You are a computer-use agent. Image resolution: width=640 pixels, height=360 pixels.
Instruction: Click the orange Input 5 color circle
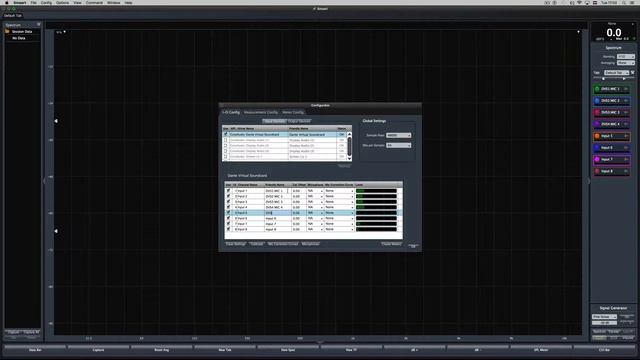[597, 136]
